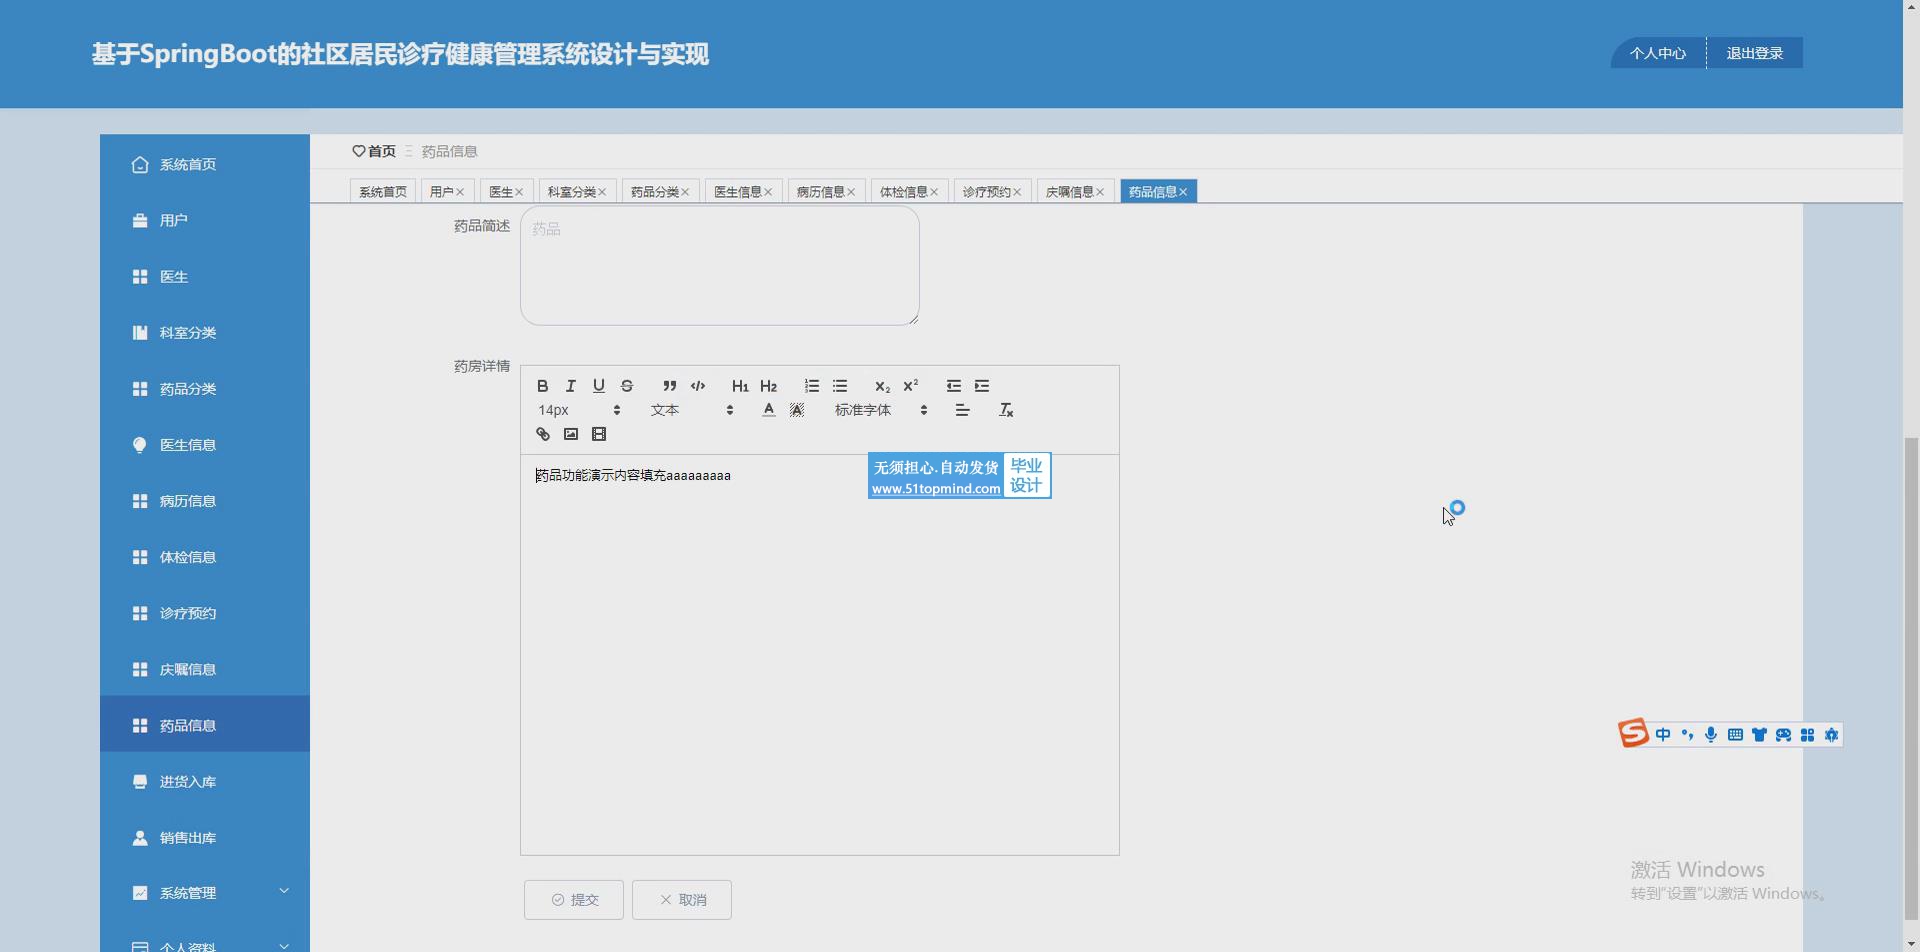Viewport: 1920px width, 952px height.
Task: Open 用户 in the sidebar
Action: pyautogui.click(x=205, y=220)
